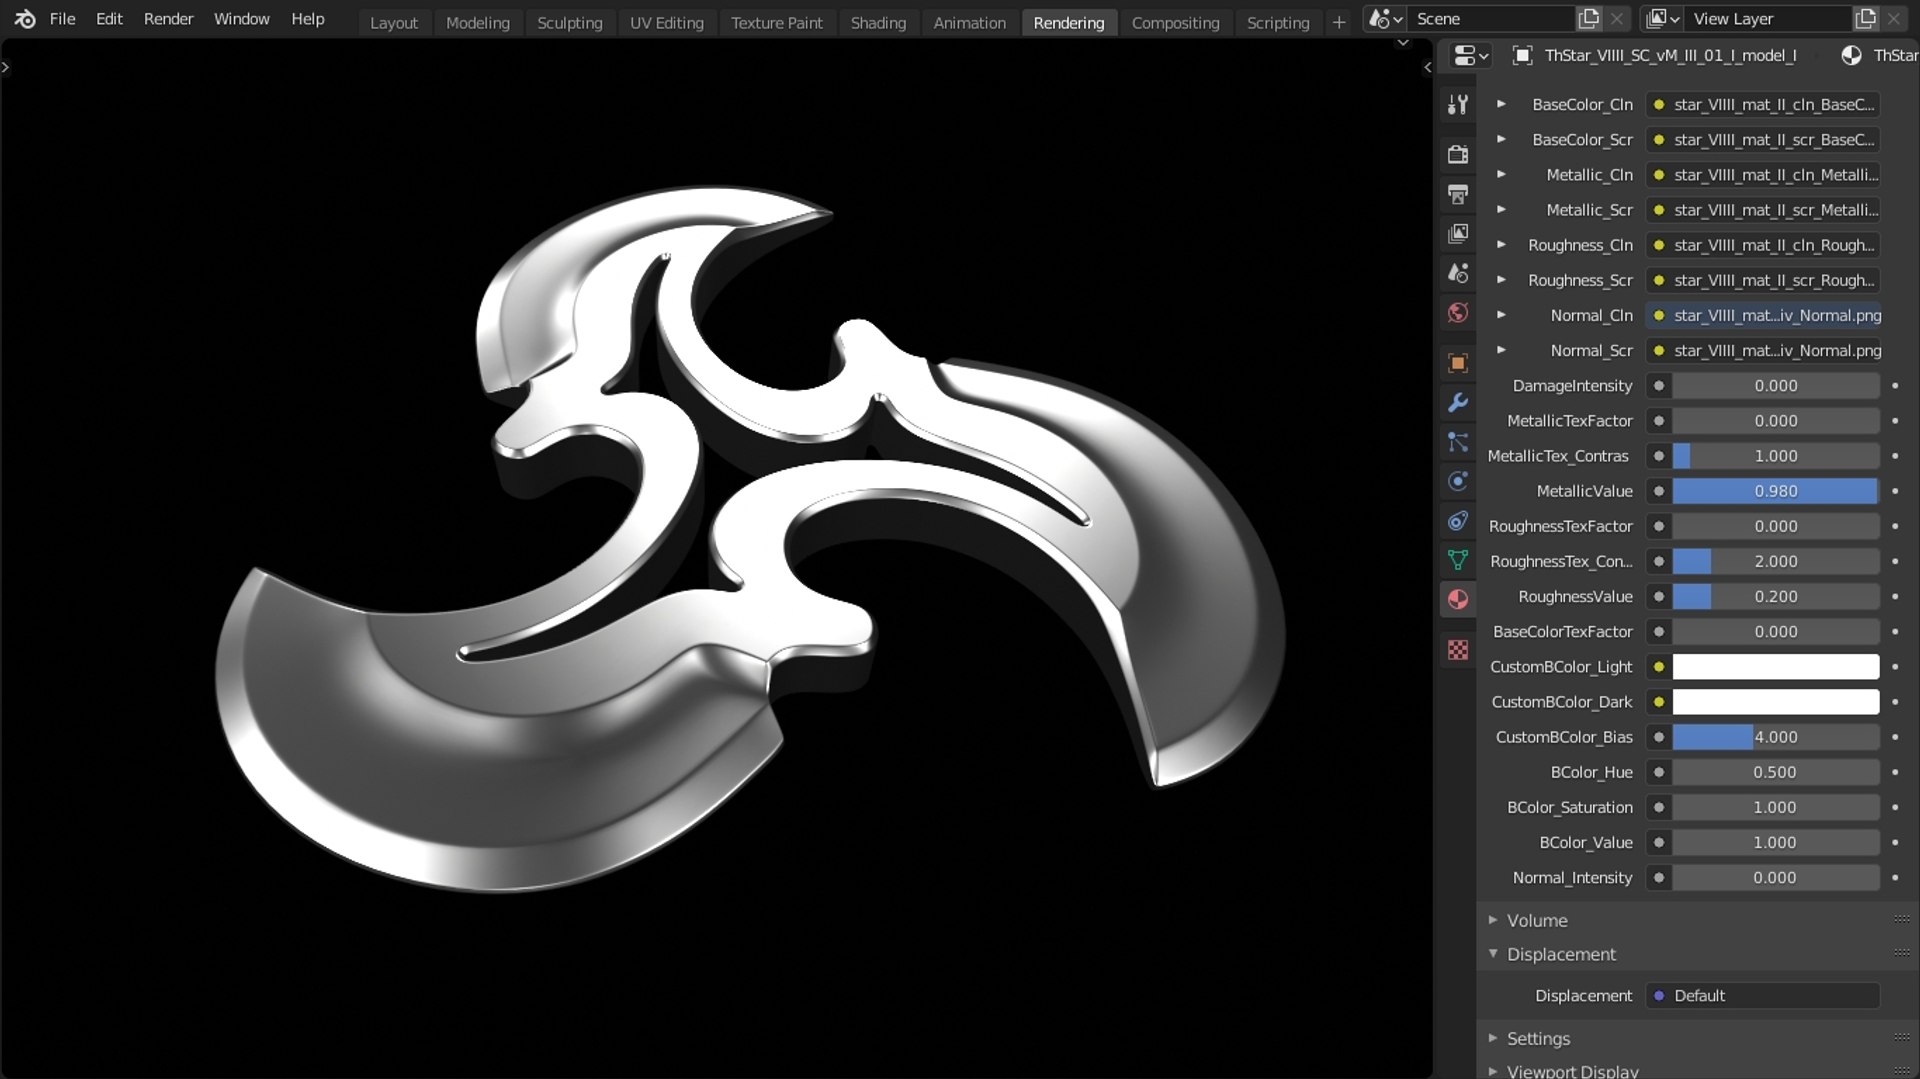The width and height of the screenshot is (1920, 1079).
Task: Toggle BColor_Hue socket link dot
Action: tap(1659, 772)
